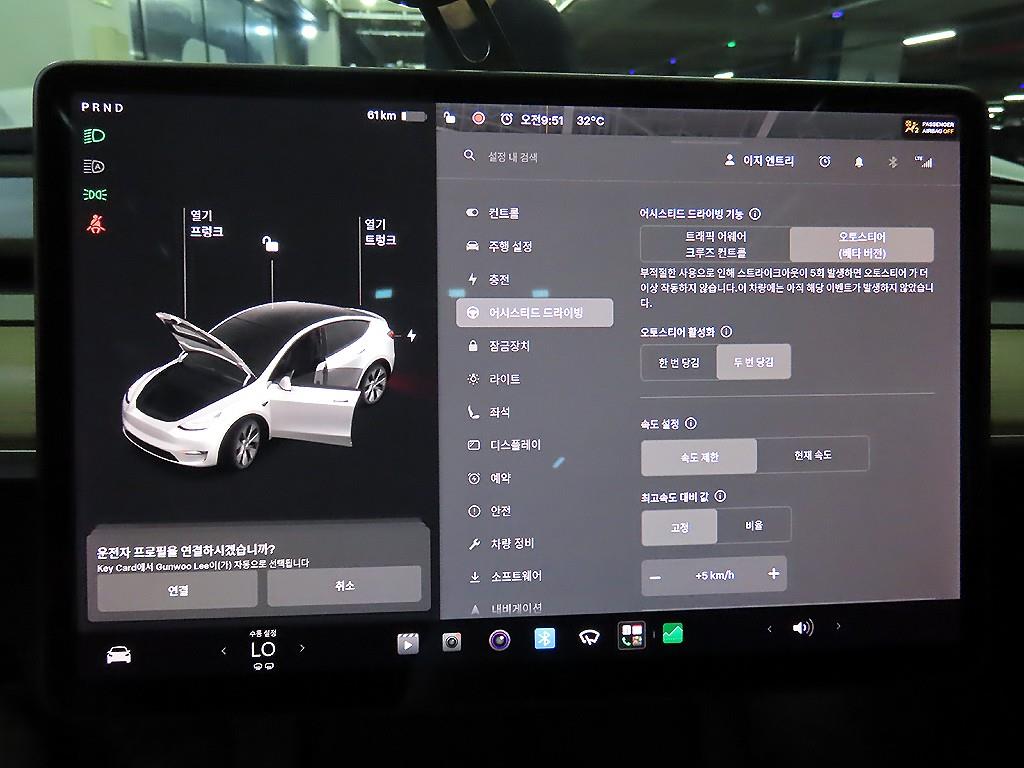Image resolution: width=1024 pixels, height=768 pixels.
Task: Open the 잠금장치 locks menu
Action: click(x=500, y=345)
